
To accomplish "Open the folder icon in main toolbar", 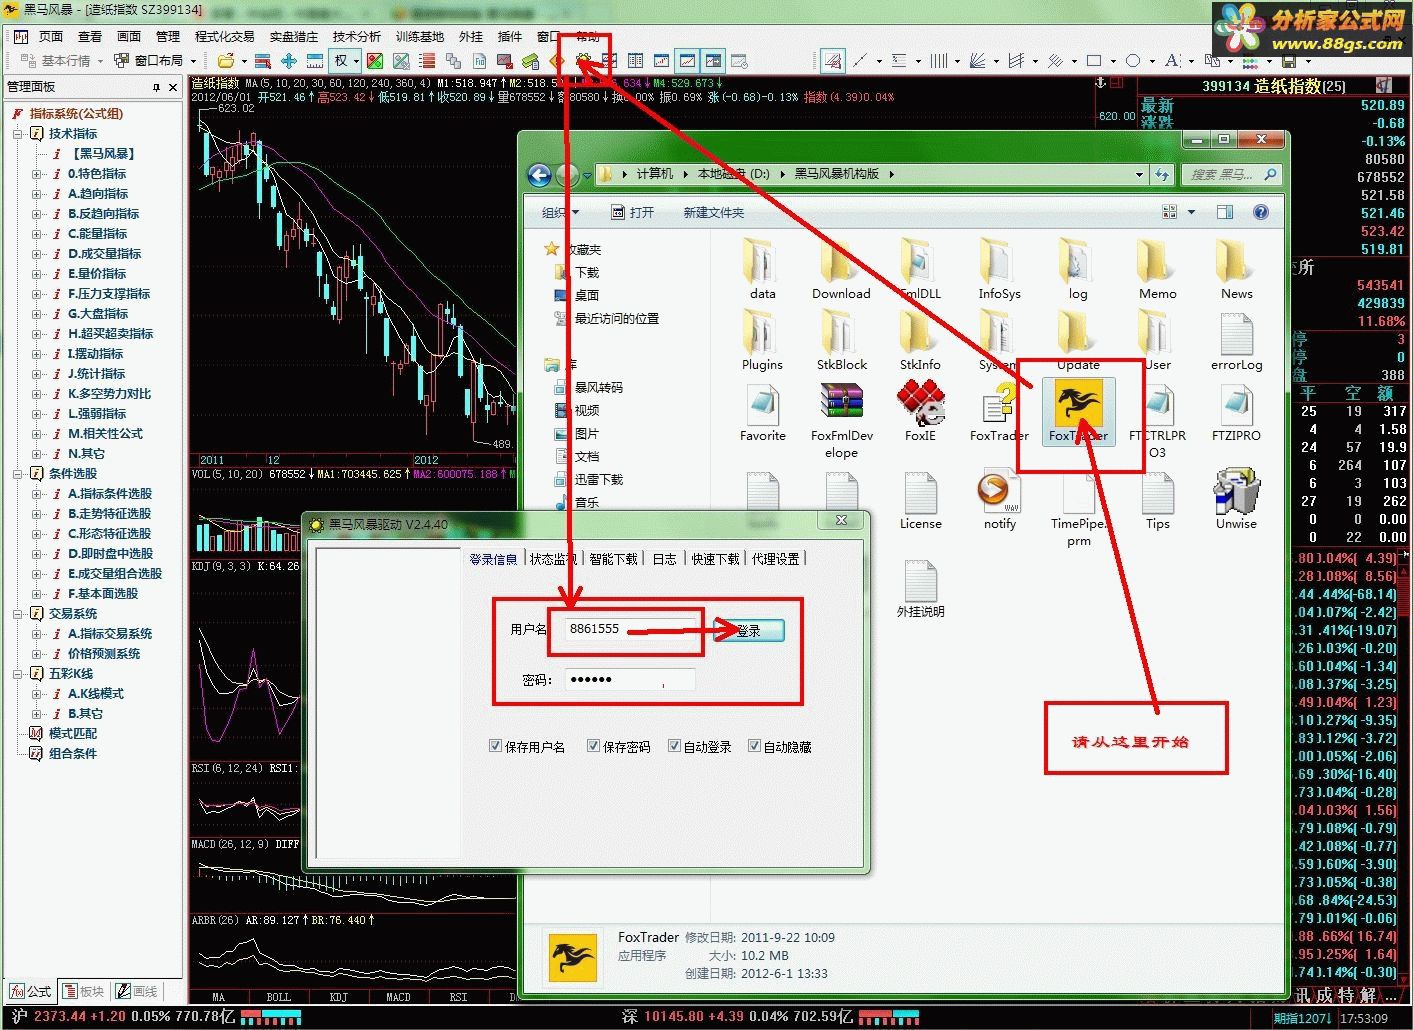I will tap(226, 61).
